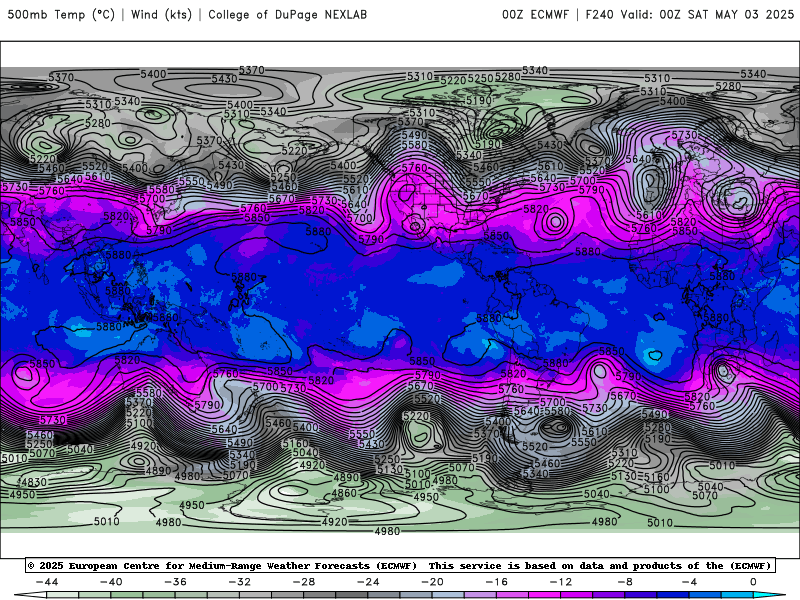Click the -12 colorbar label
This screenshot has width=800, height=600.
point(561,582)
